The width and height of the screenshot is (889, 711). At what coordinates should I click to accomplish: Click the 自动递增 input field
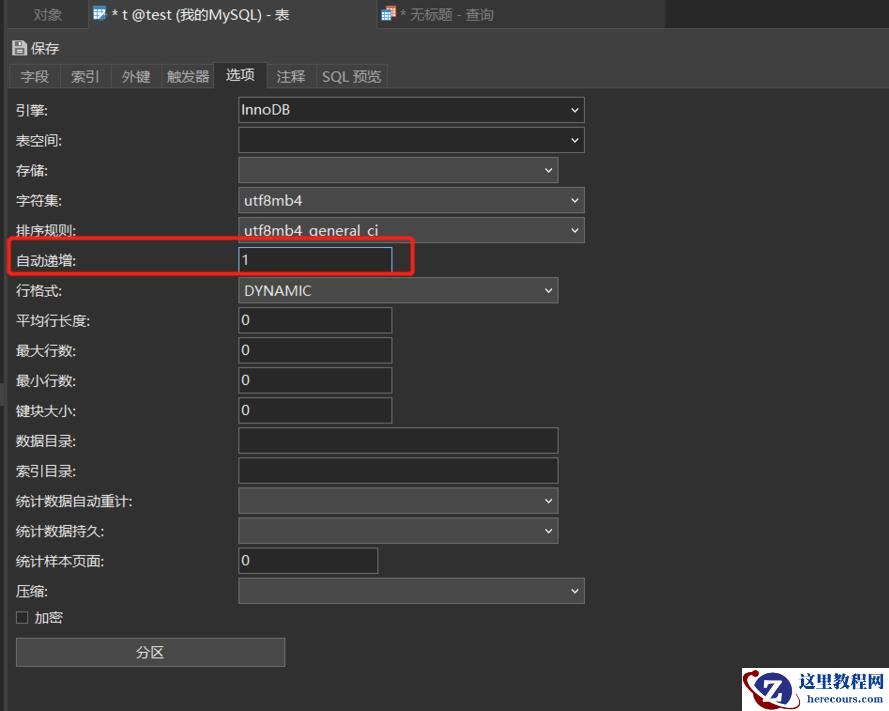click(x=315, y=260)
